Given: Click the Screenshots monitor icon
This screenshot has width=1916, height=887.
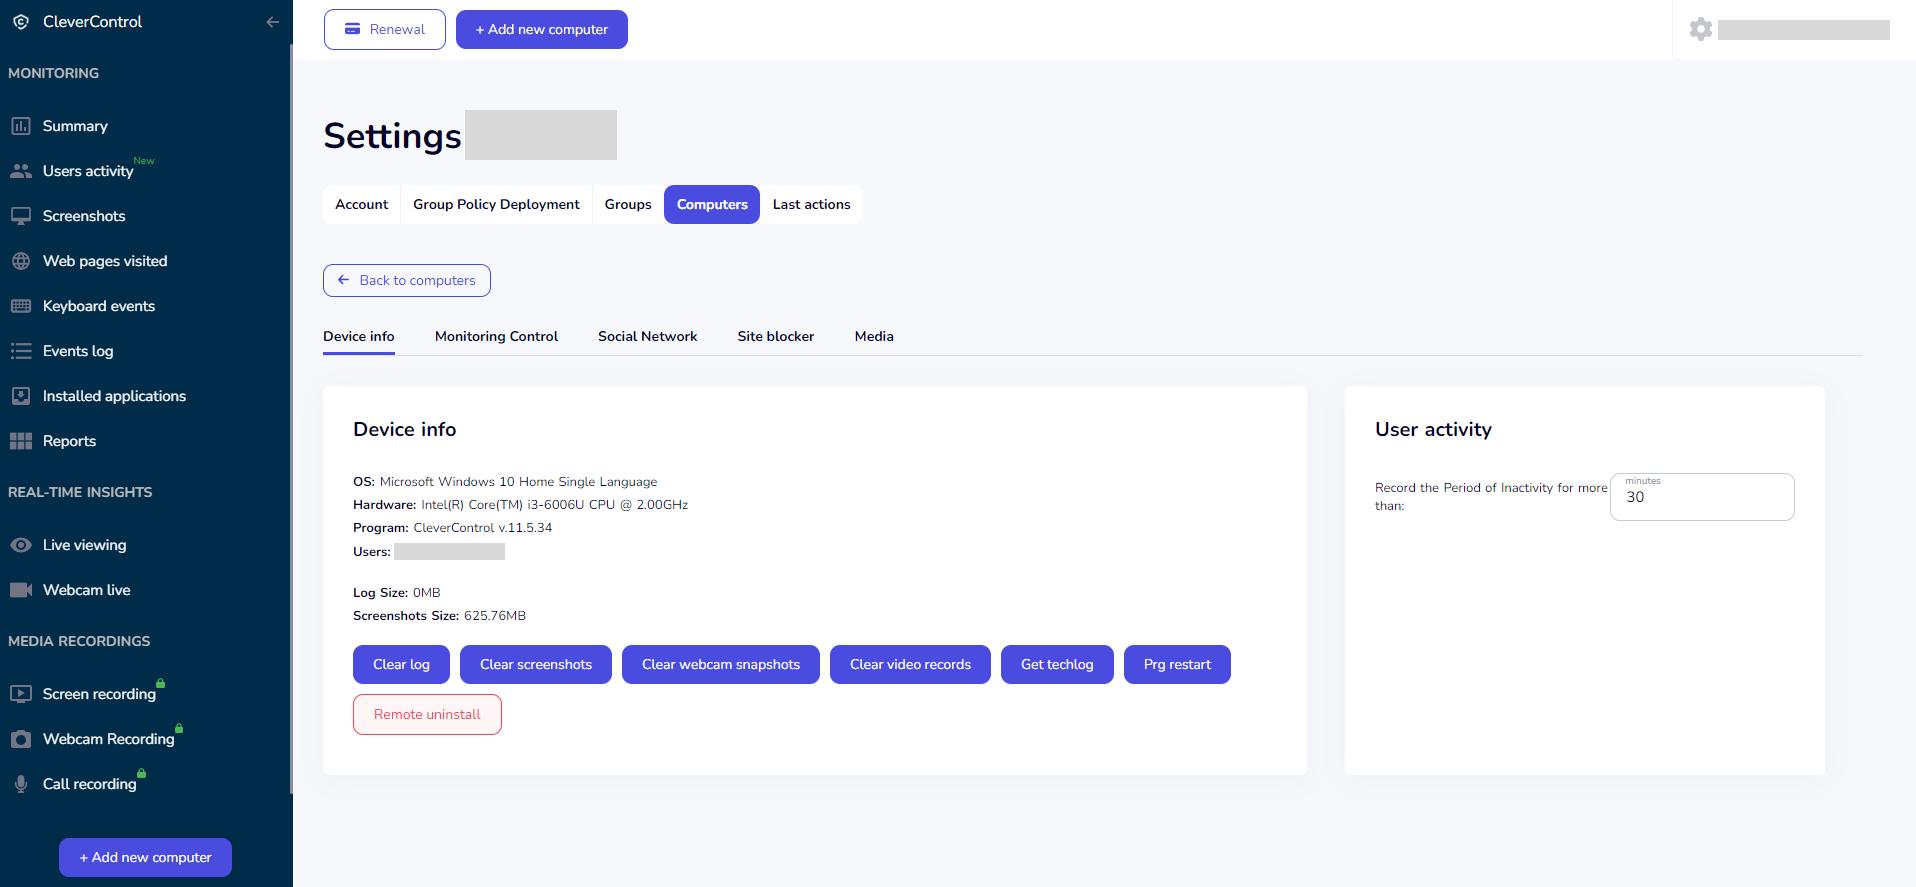Looking at the screenshot, I should [x=21, y=216].
